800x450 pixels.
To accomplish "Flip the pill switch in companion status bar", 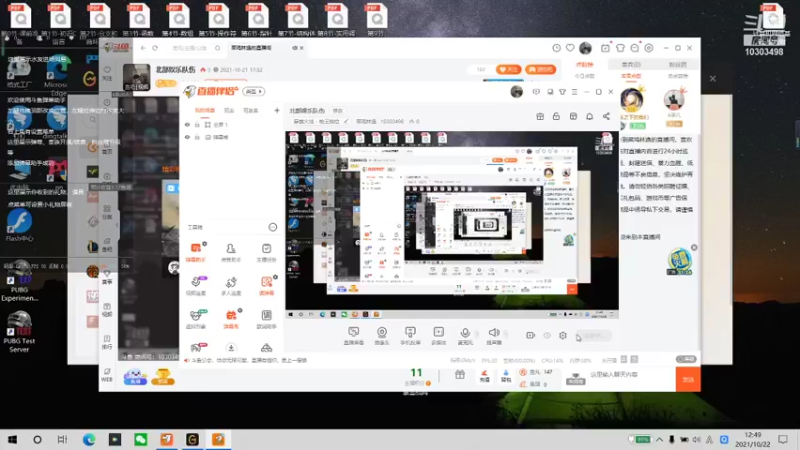I will (686, 359).
